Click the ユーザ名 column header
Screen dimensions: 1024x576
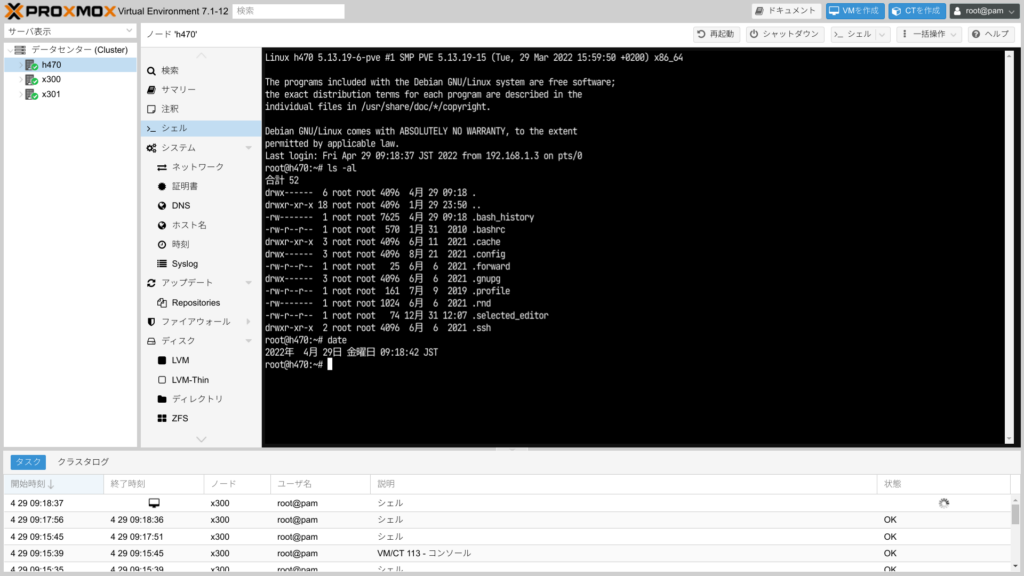pyautogui.click(x=320, y=484)
